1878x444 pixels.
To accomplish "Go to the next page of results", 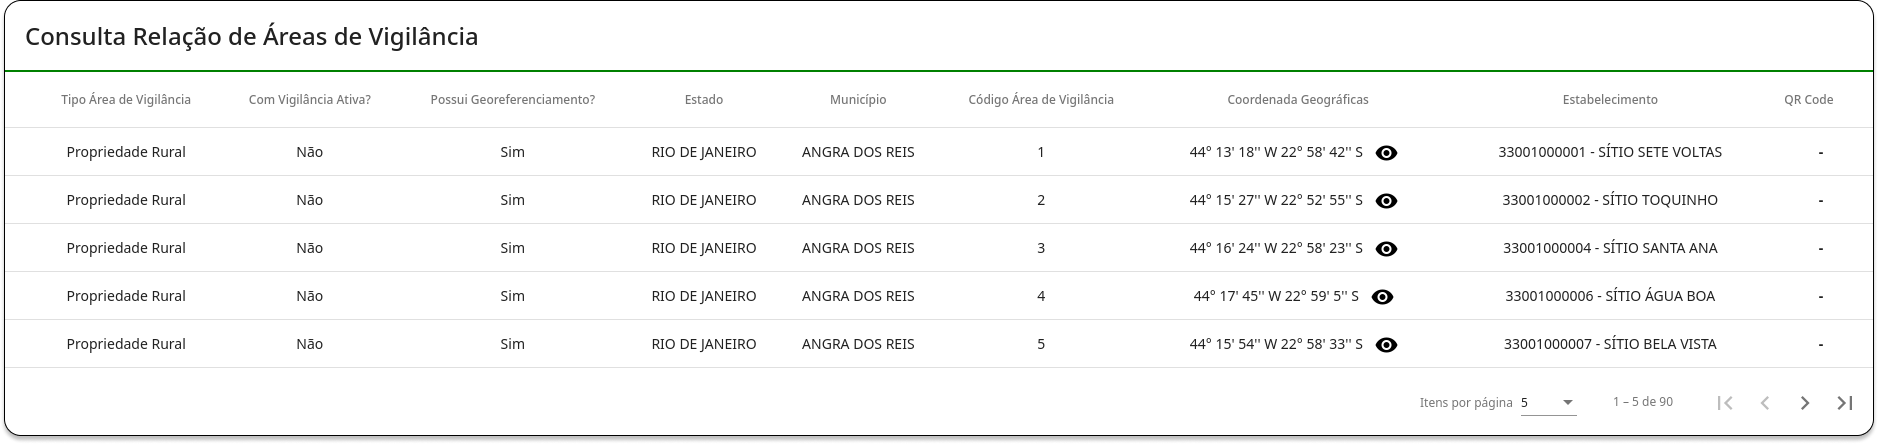I will click(1805, 403).
